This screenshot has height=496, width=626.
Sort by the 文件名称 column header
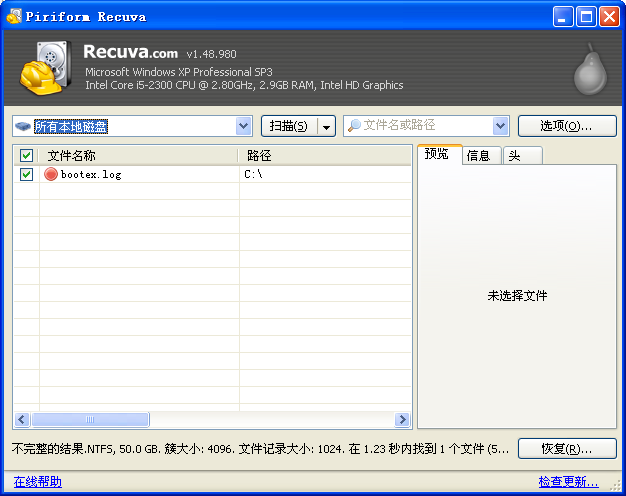[138, 155]
